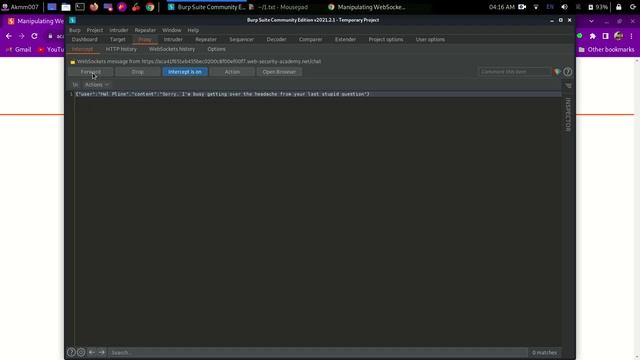Click the editor layout icon above Inspector
This screenshot has width=640, height=360.
568,86
